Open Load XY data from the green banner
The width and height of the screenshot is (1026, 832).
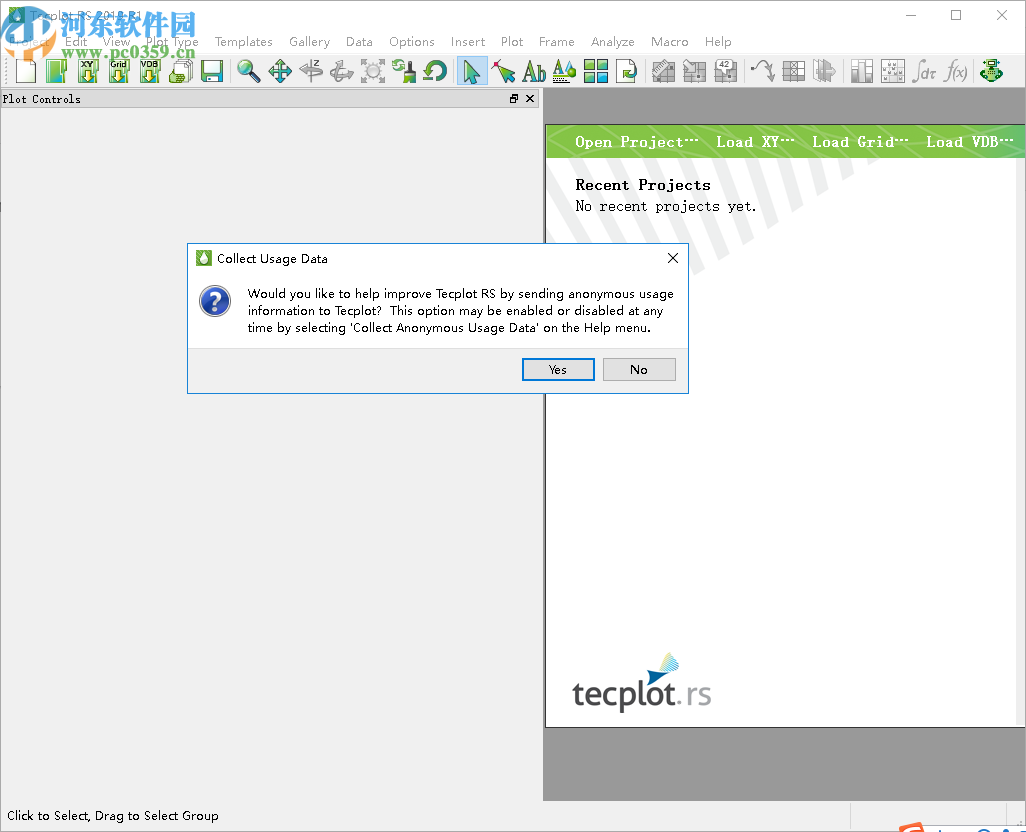point(755,141)
